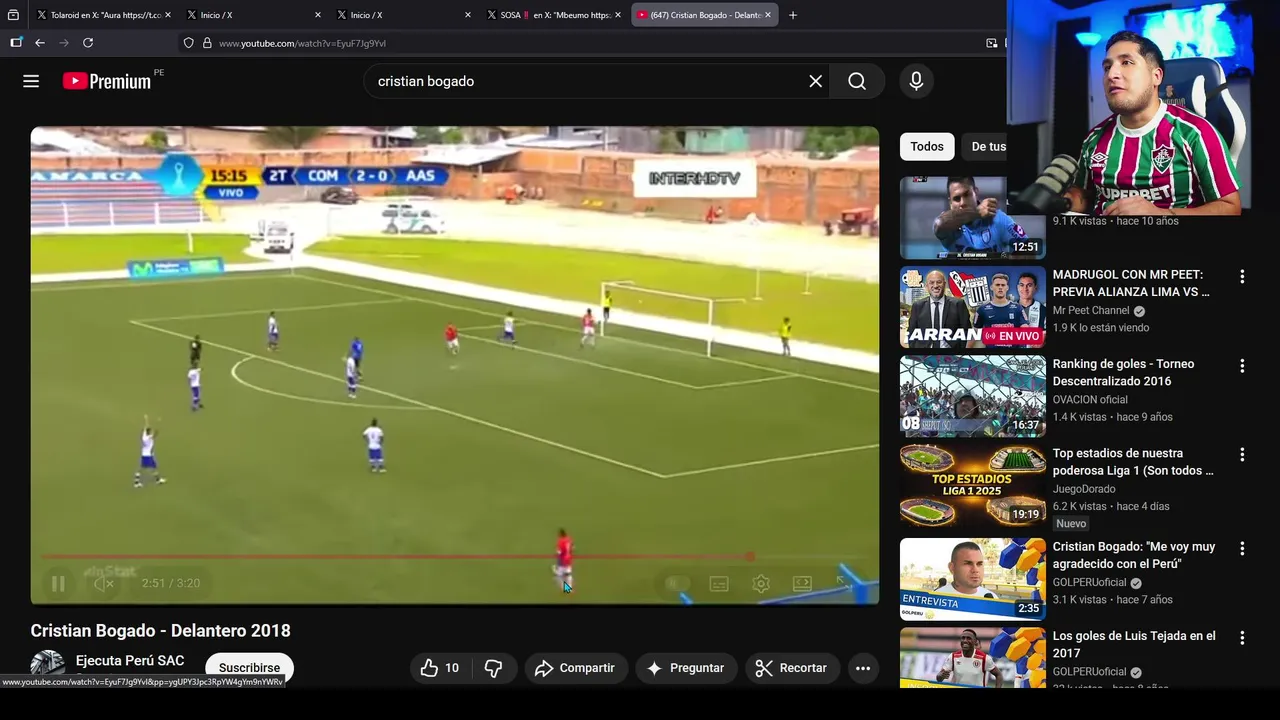Open Ranking de goles video thumbnail
The width and height of the screenshot is (1280, 720).
(x=973, y=396)
